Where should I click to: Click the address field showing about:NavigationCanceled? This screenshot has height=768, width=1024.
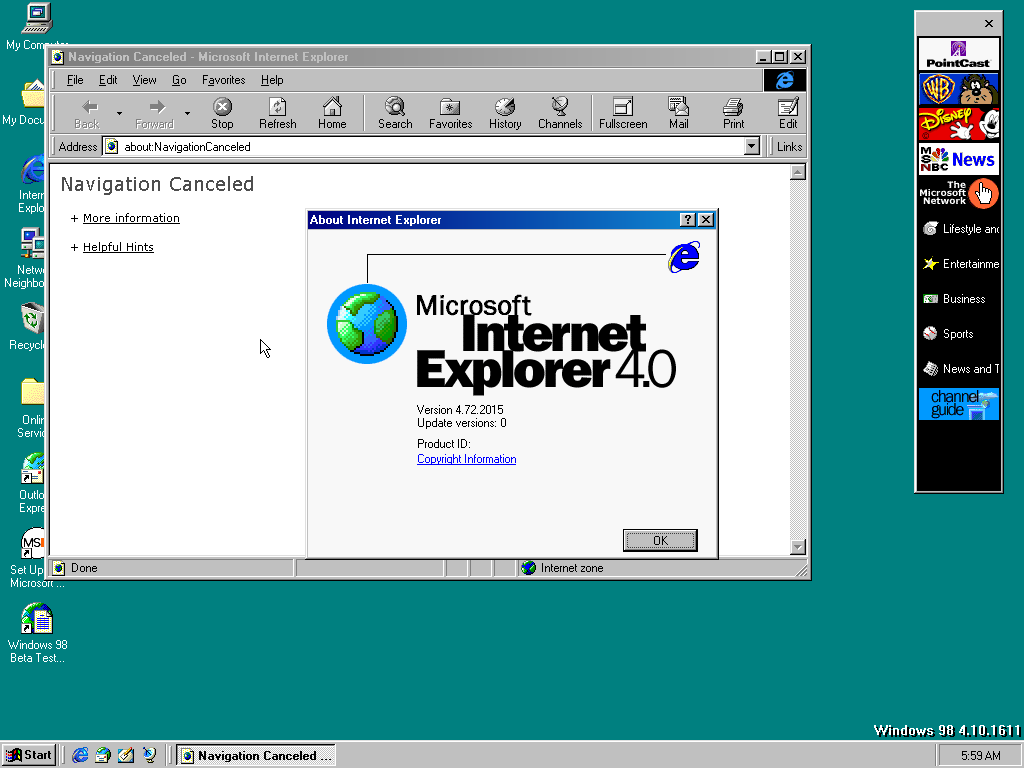[423, 146]
